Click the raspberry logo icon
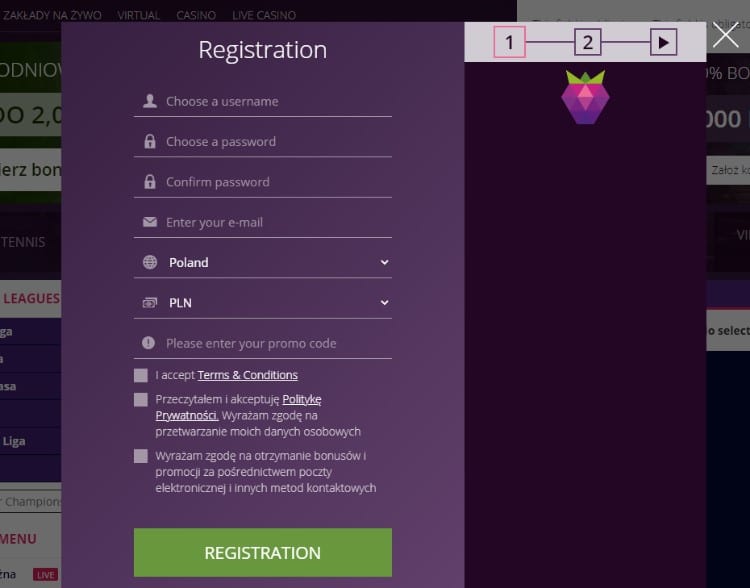 click(x=585, y=97)
